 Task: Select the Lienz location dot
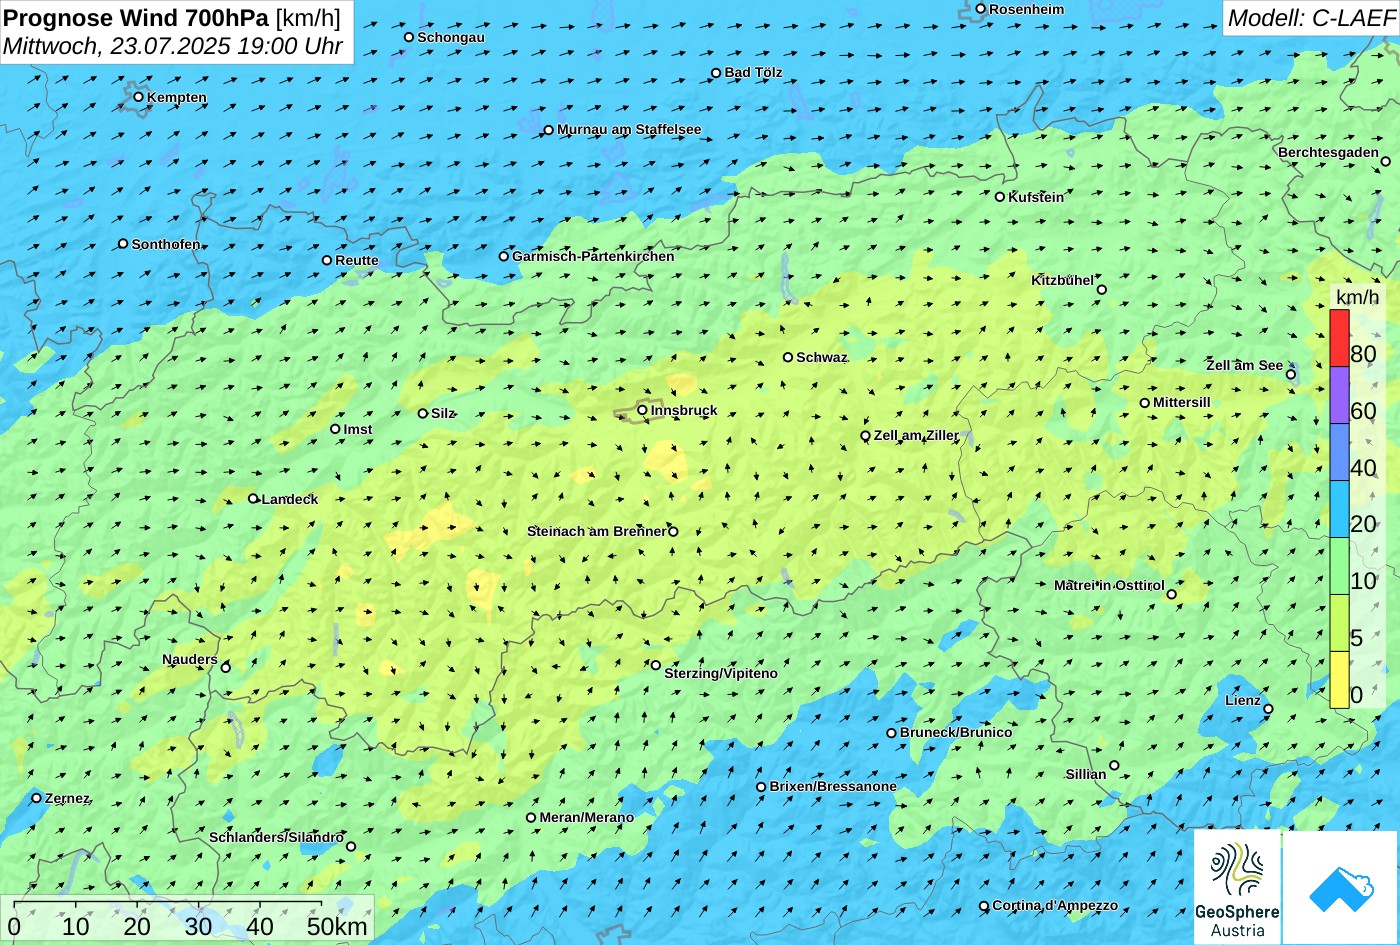pos(1268,709)
